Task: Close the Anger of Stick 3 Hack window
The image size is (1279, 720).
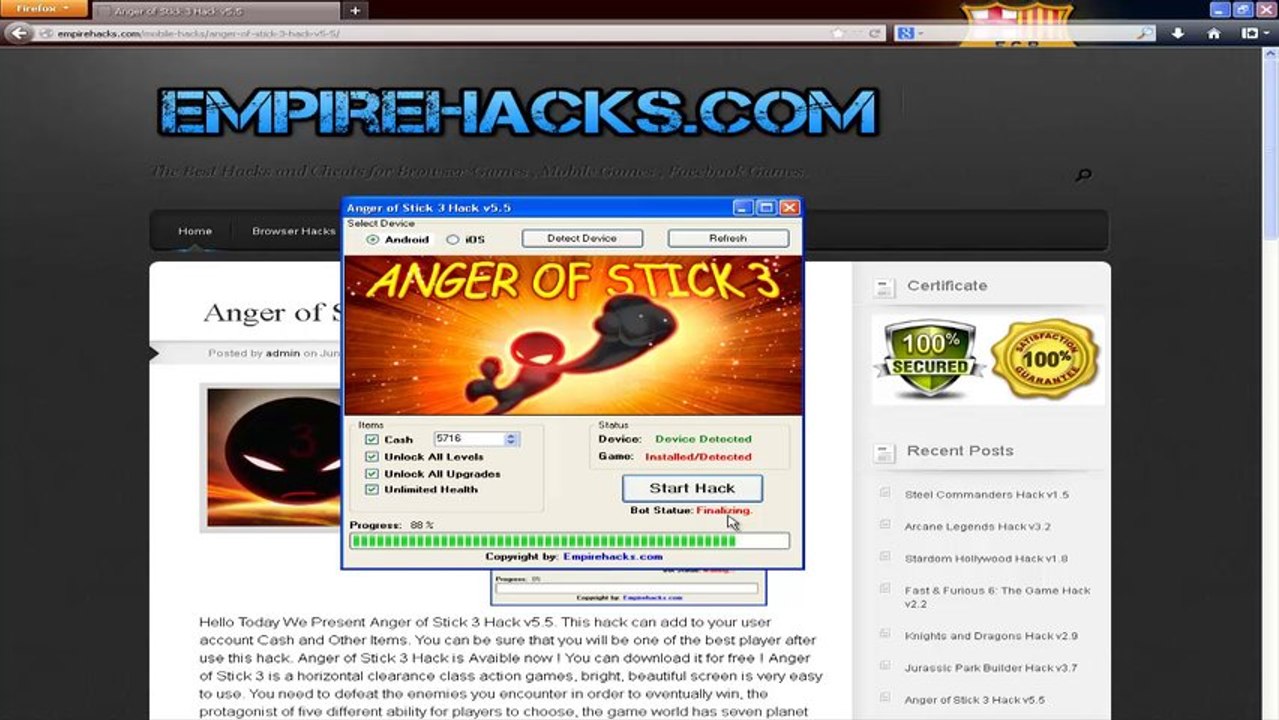Action: [789, 207]
